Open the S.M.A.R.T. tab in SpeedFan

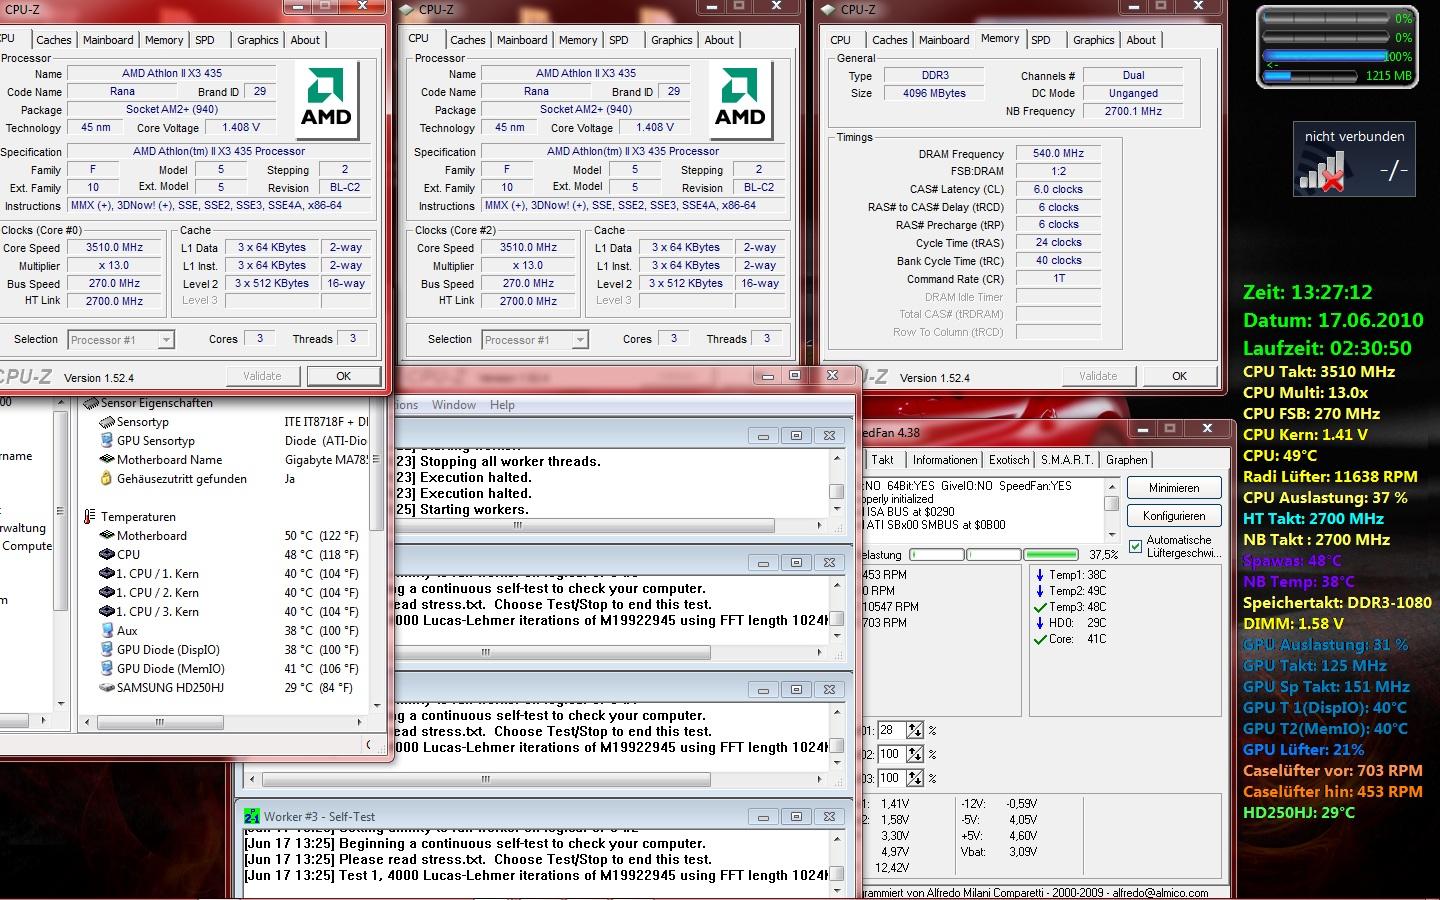pos(1066,460)
